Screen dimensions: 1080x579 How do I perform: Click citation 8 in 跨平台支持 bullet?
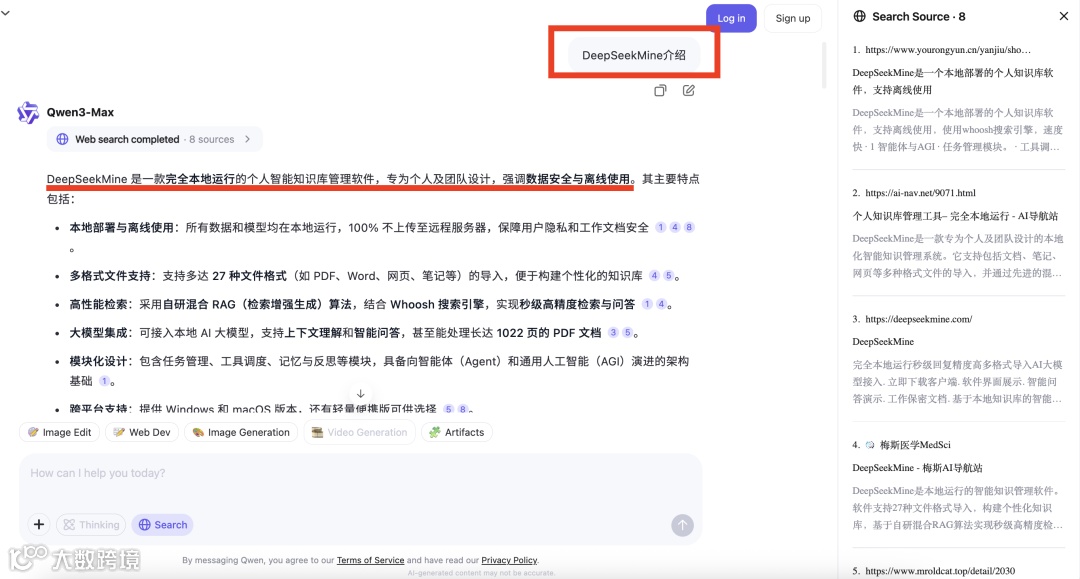[x=463, y=409]
